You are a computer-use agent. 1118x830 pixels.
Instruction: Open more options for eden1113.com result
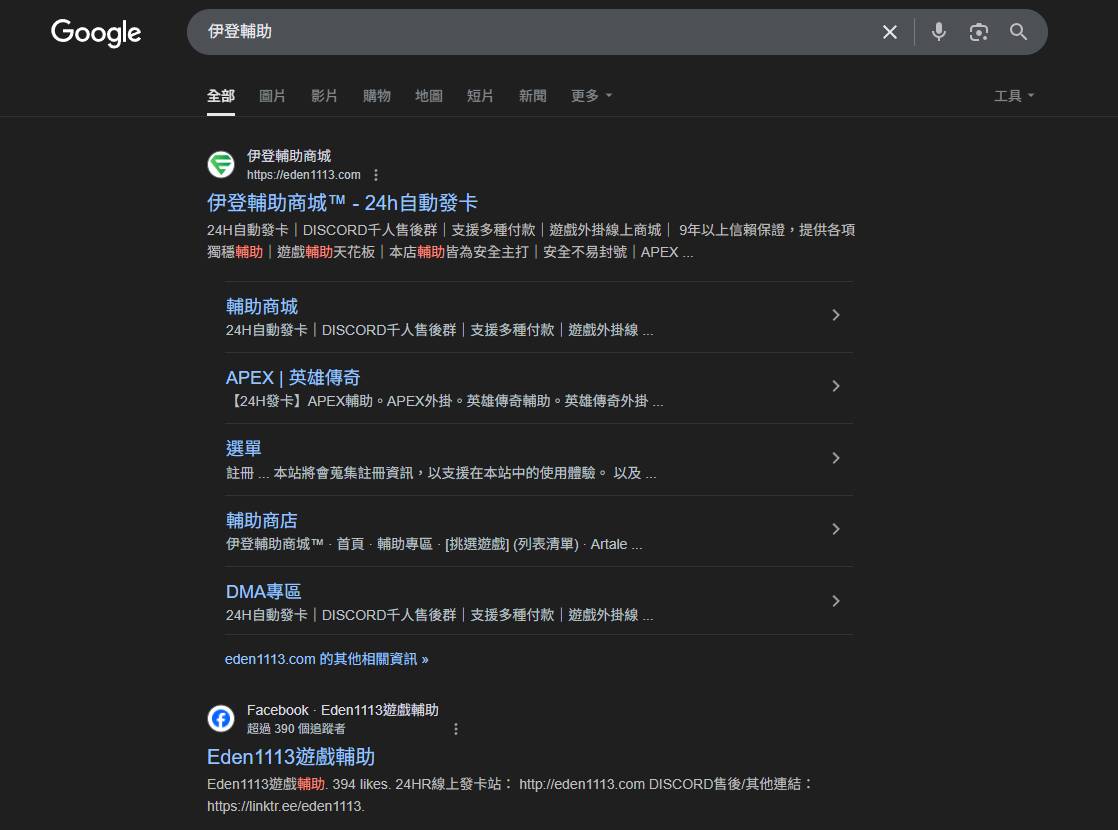(376, 175)
